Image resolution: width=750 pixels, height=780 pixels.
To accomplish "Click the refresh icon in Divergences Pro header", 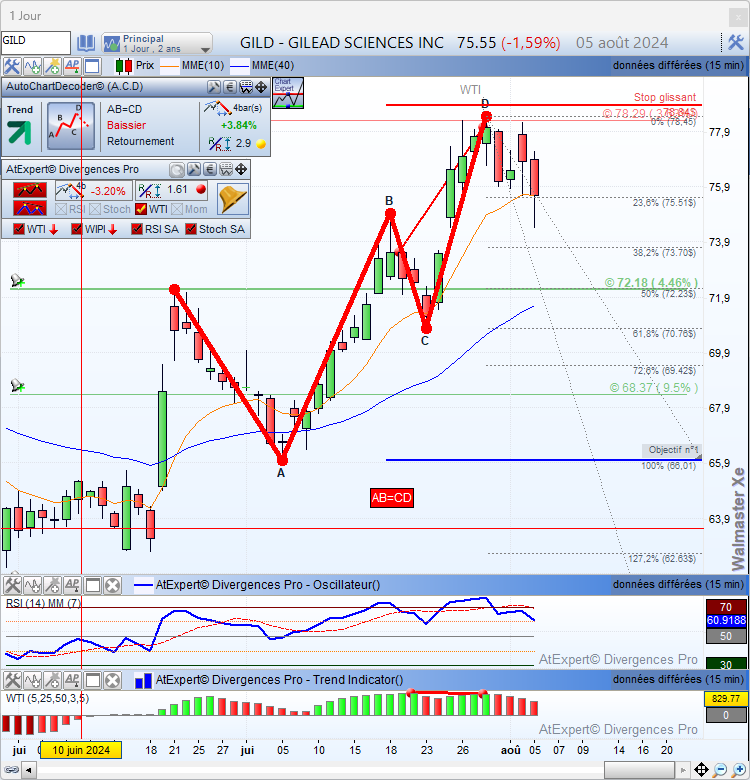I will pyautogui.click(x=177, y=170).
